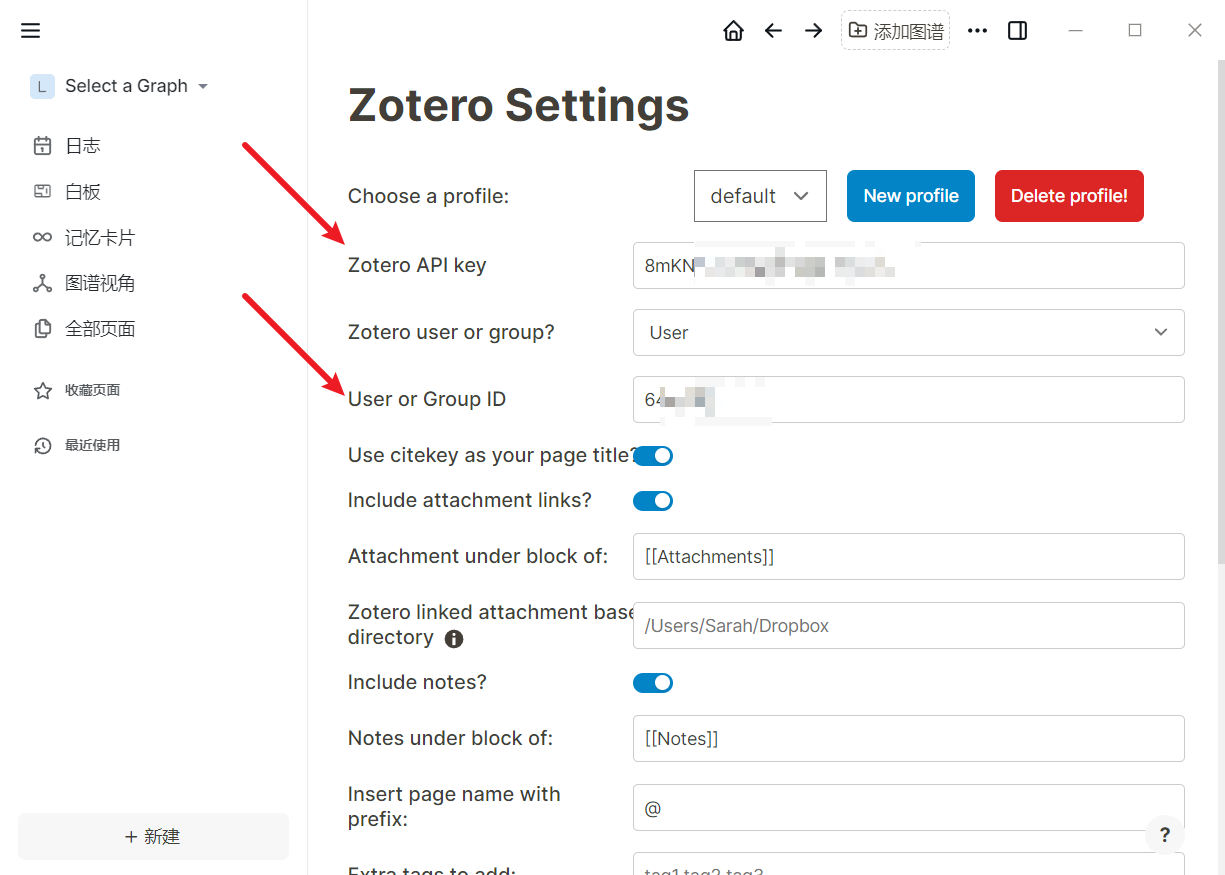The width and height of the screenshot is (1225, 875).
Task: Open the default profile dropdown
Action: point(760,196)
